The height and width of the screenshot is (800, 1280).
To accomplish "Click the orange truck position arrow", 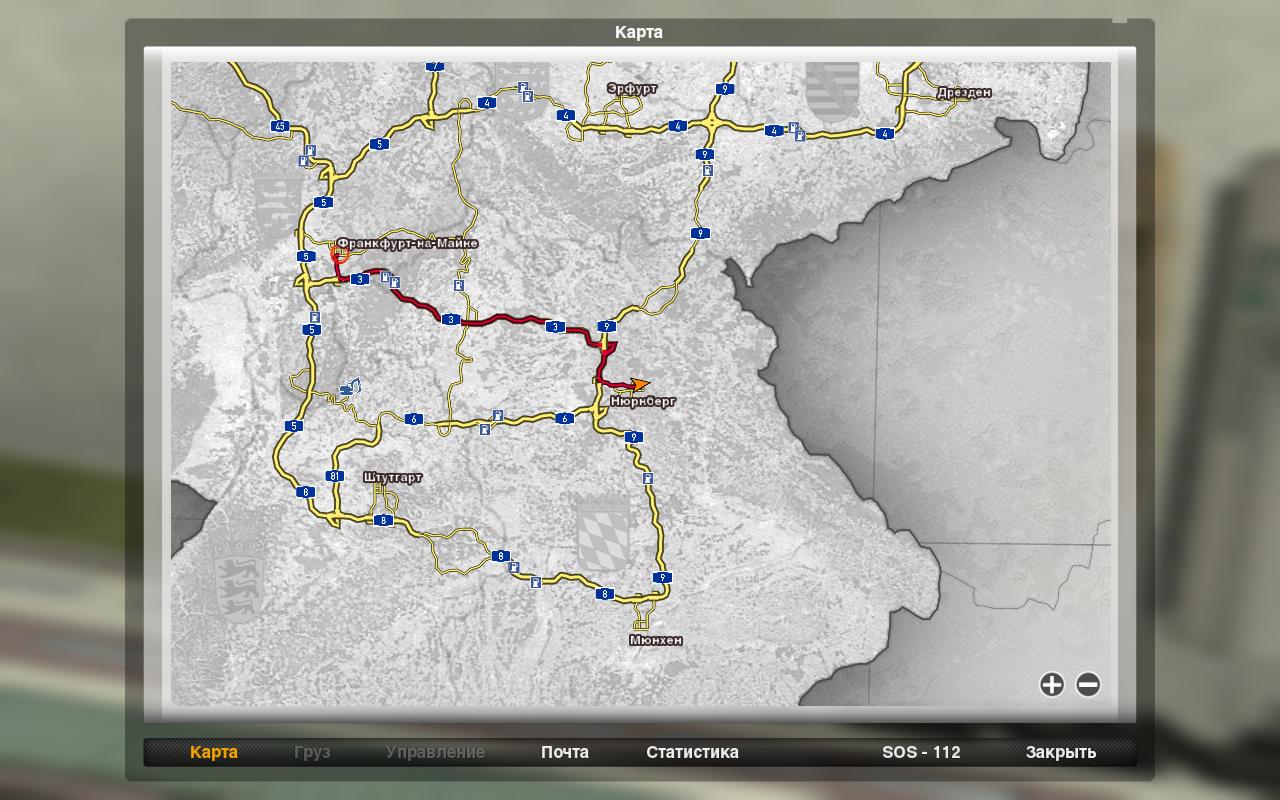I will 639,384.
